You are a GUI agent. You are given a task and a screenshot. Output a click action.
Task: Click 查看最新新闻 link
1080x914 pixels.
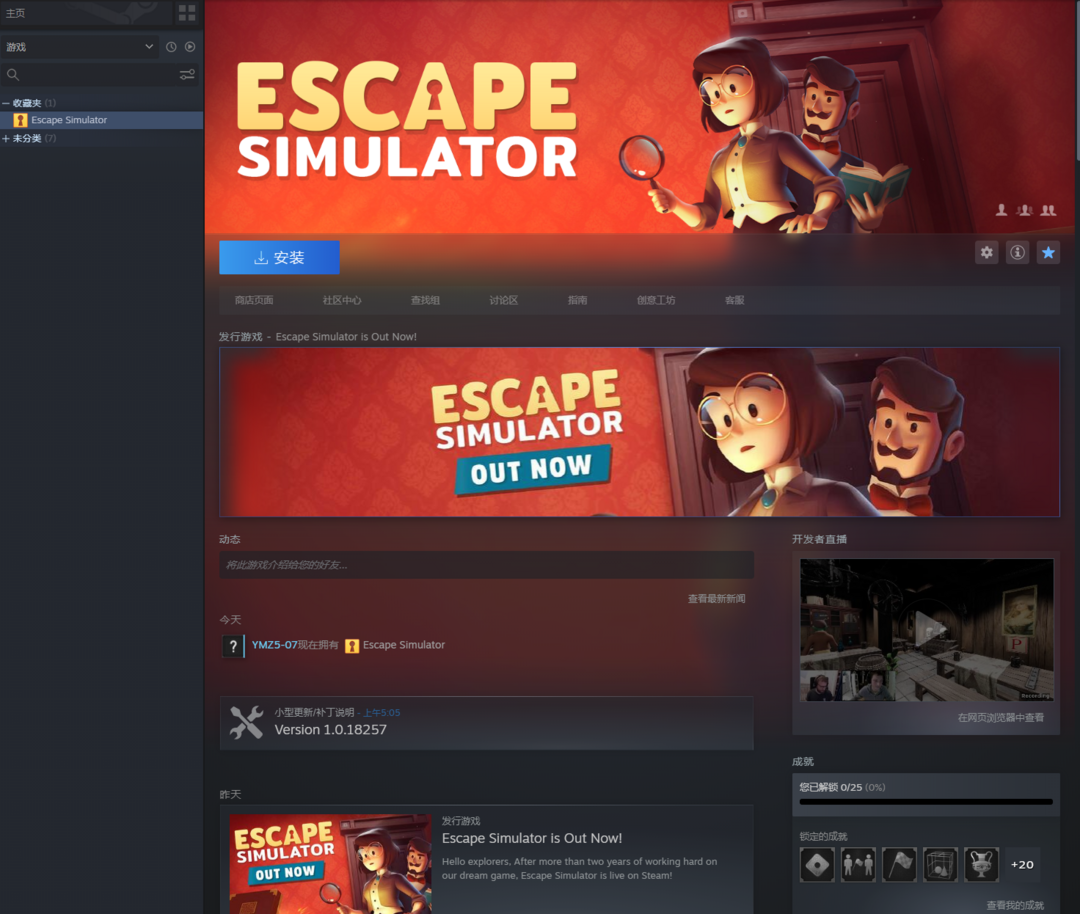(716, 599)
